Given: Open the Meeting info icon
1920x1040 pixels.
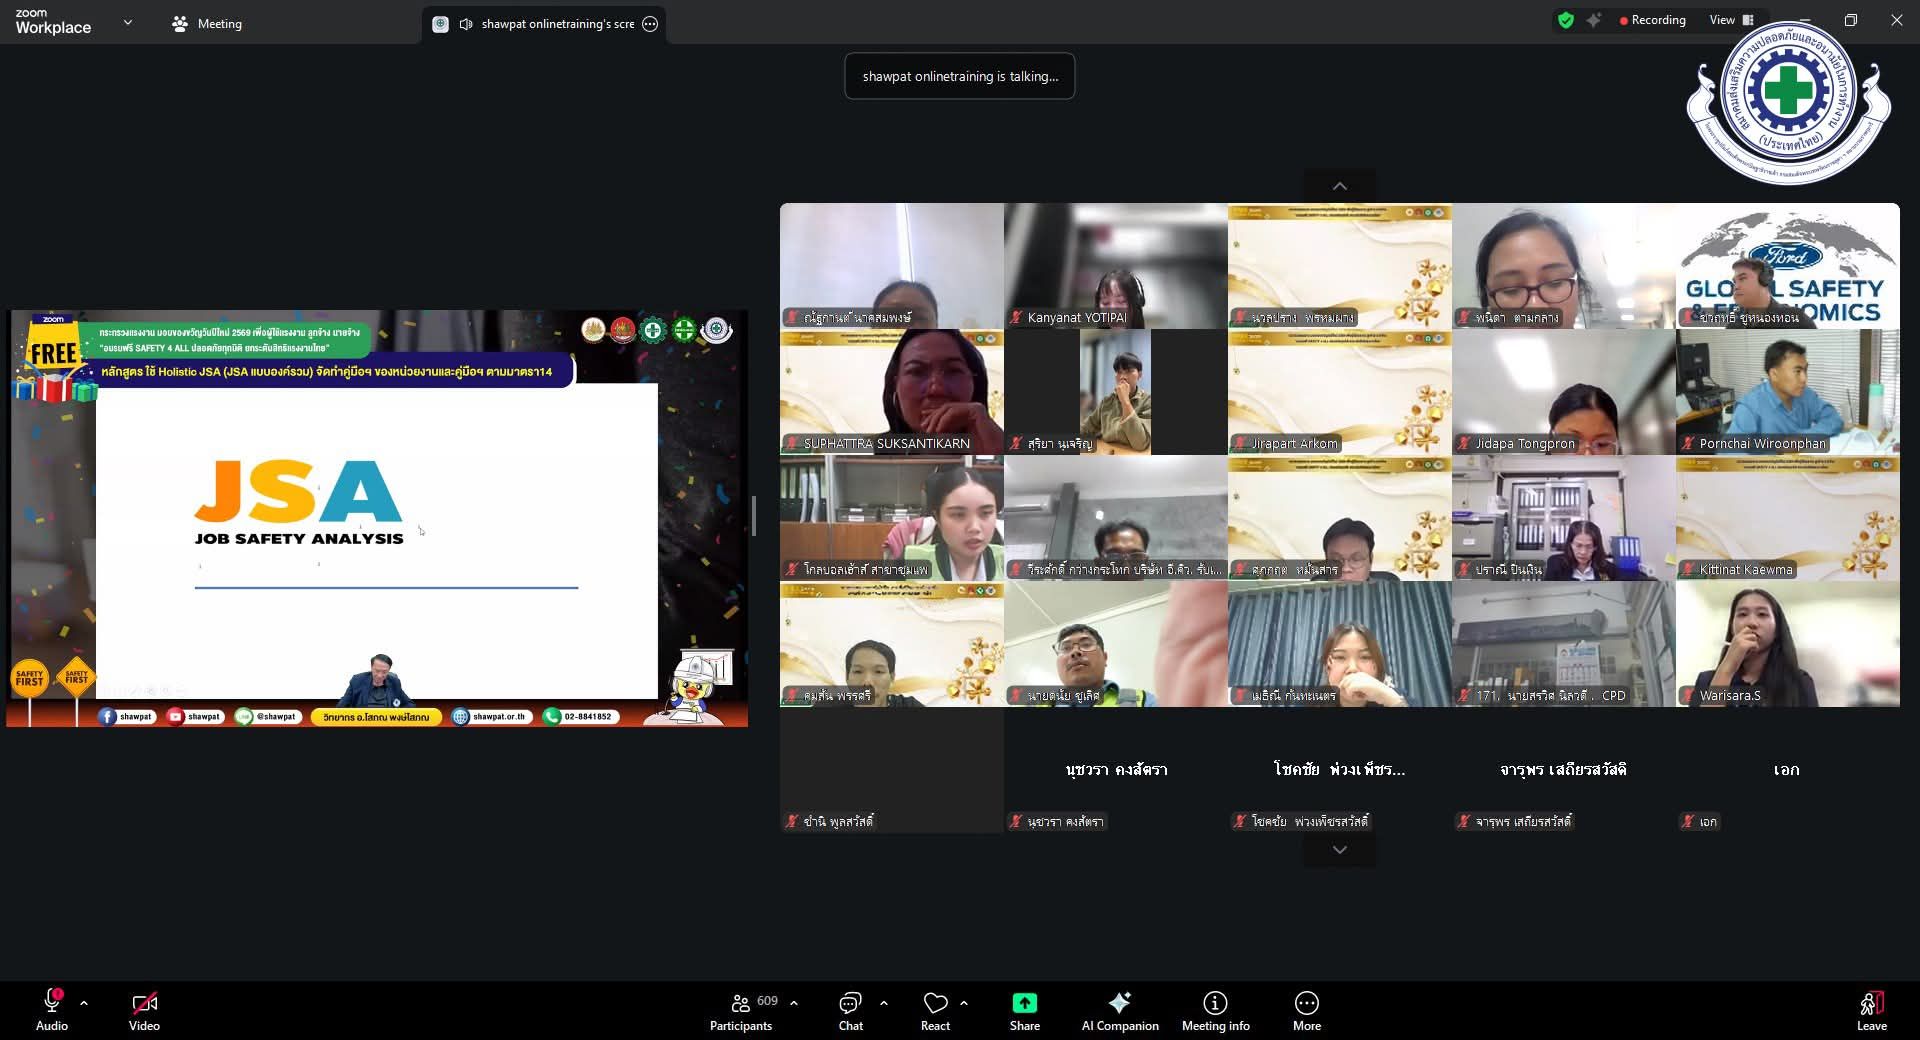Looking at the screenshot, I should (1215, 1010).
